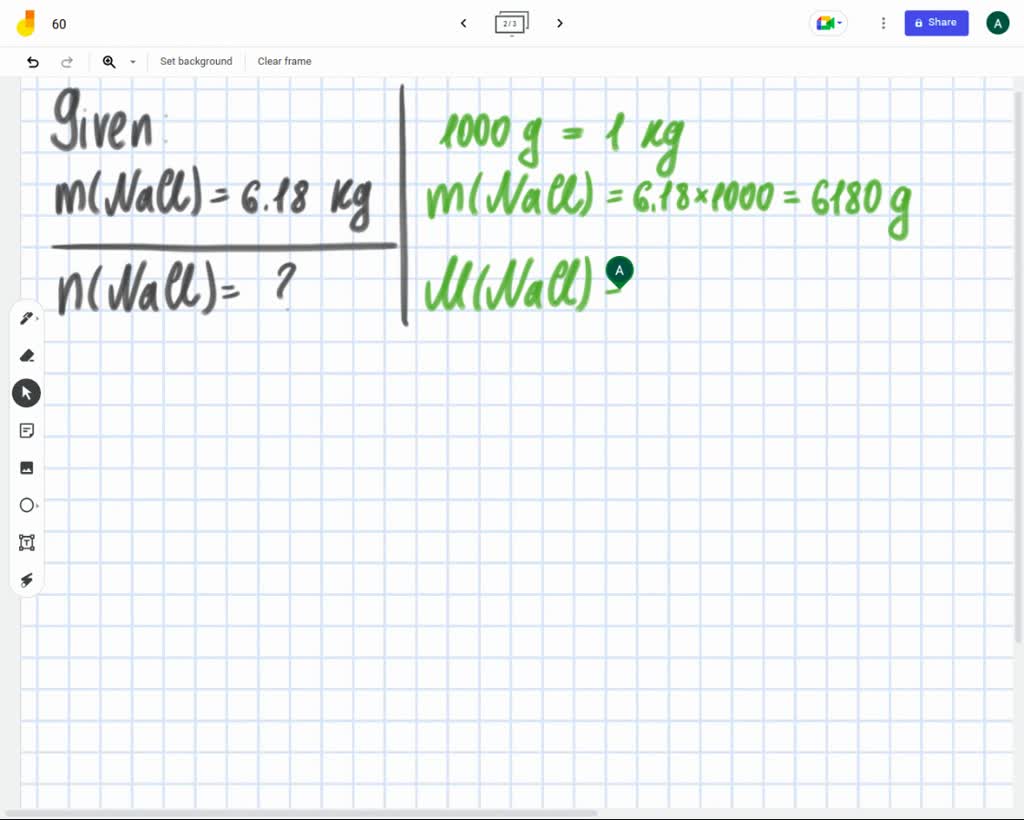
Task: Insert a sticky note
Action: pyautogui.click(x=26, y=430)
